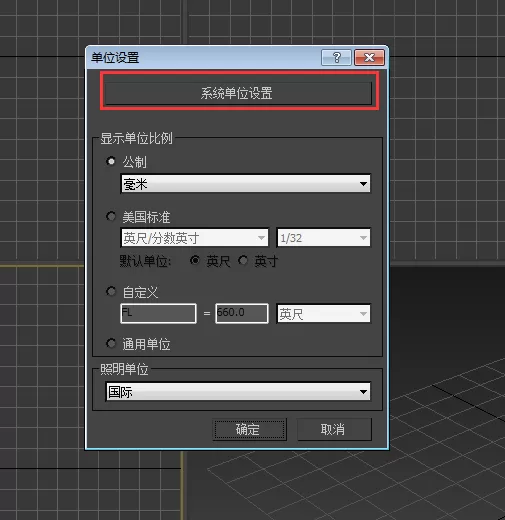505x520 pixels.
Task: Close the 单位设置 dialog
Action: point(369,58)
